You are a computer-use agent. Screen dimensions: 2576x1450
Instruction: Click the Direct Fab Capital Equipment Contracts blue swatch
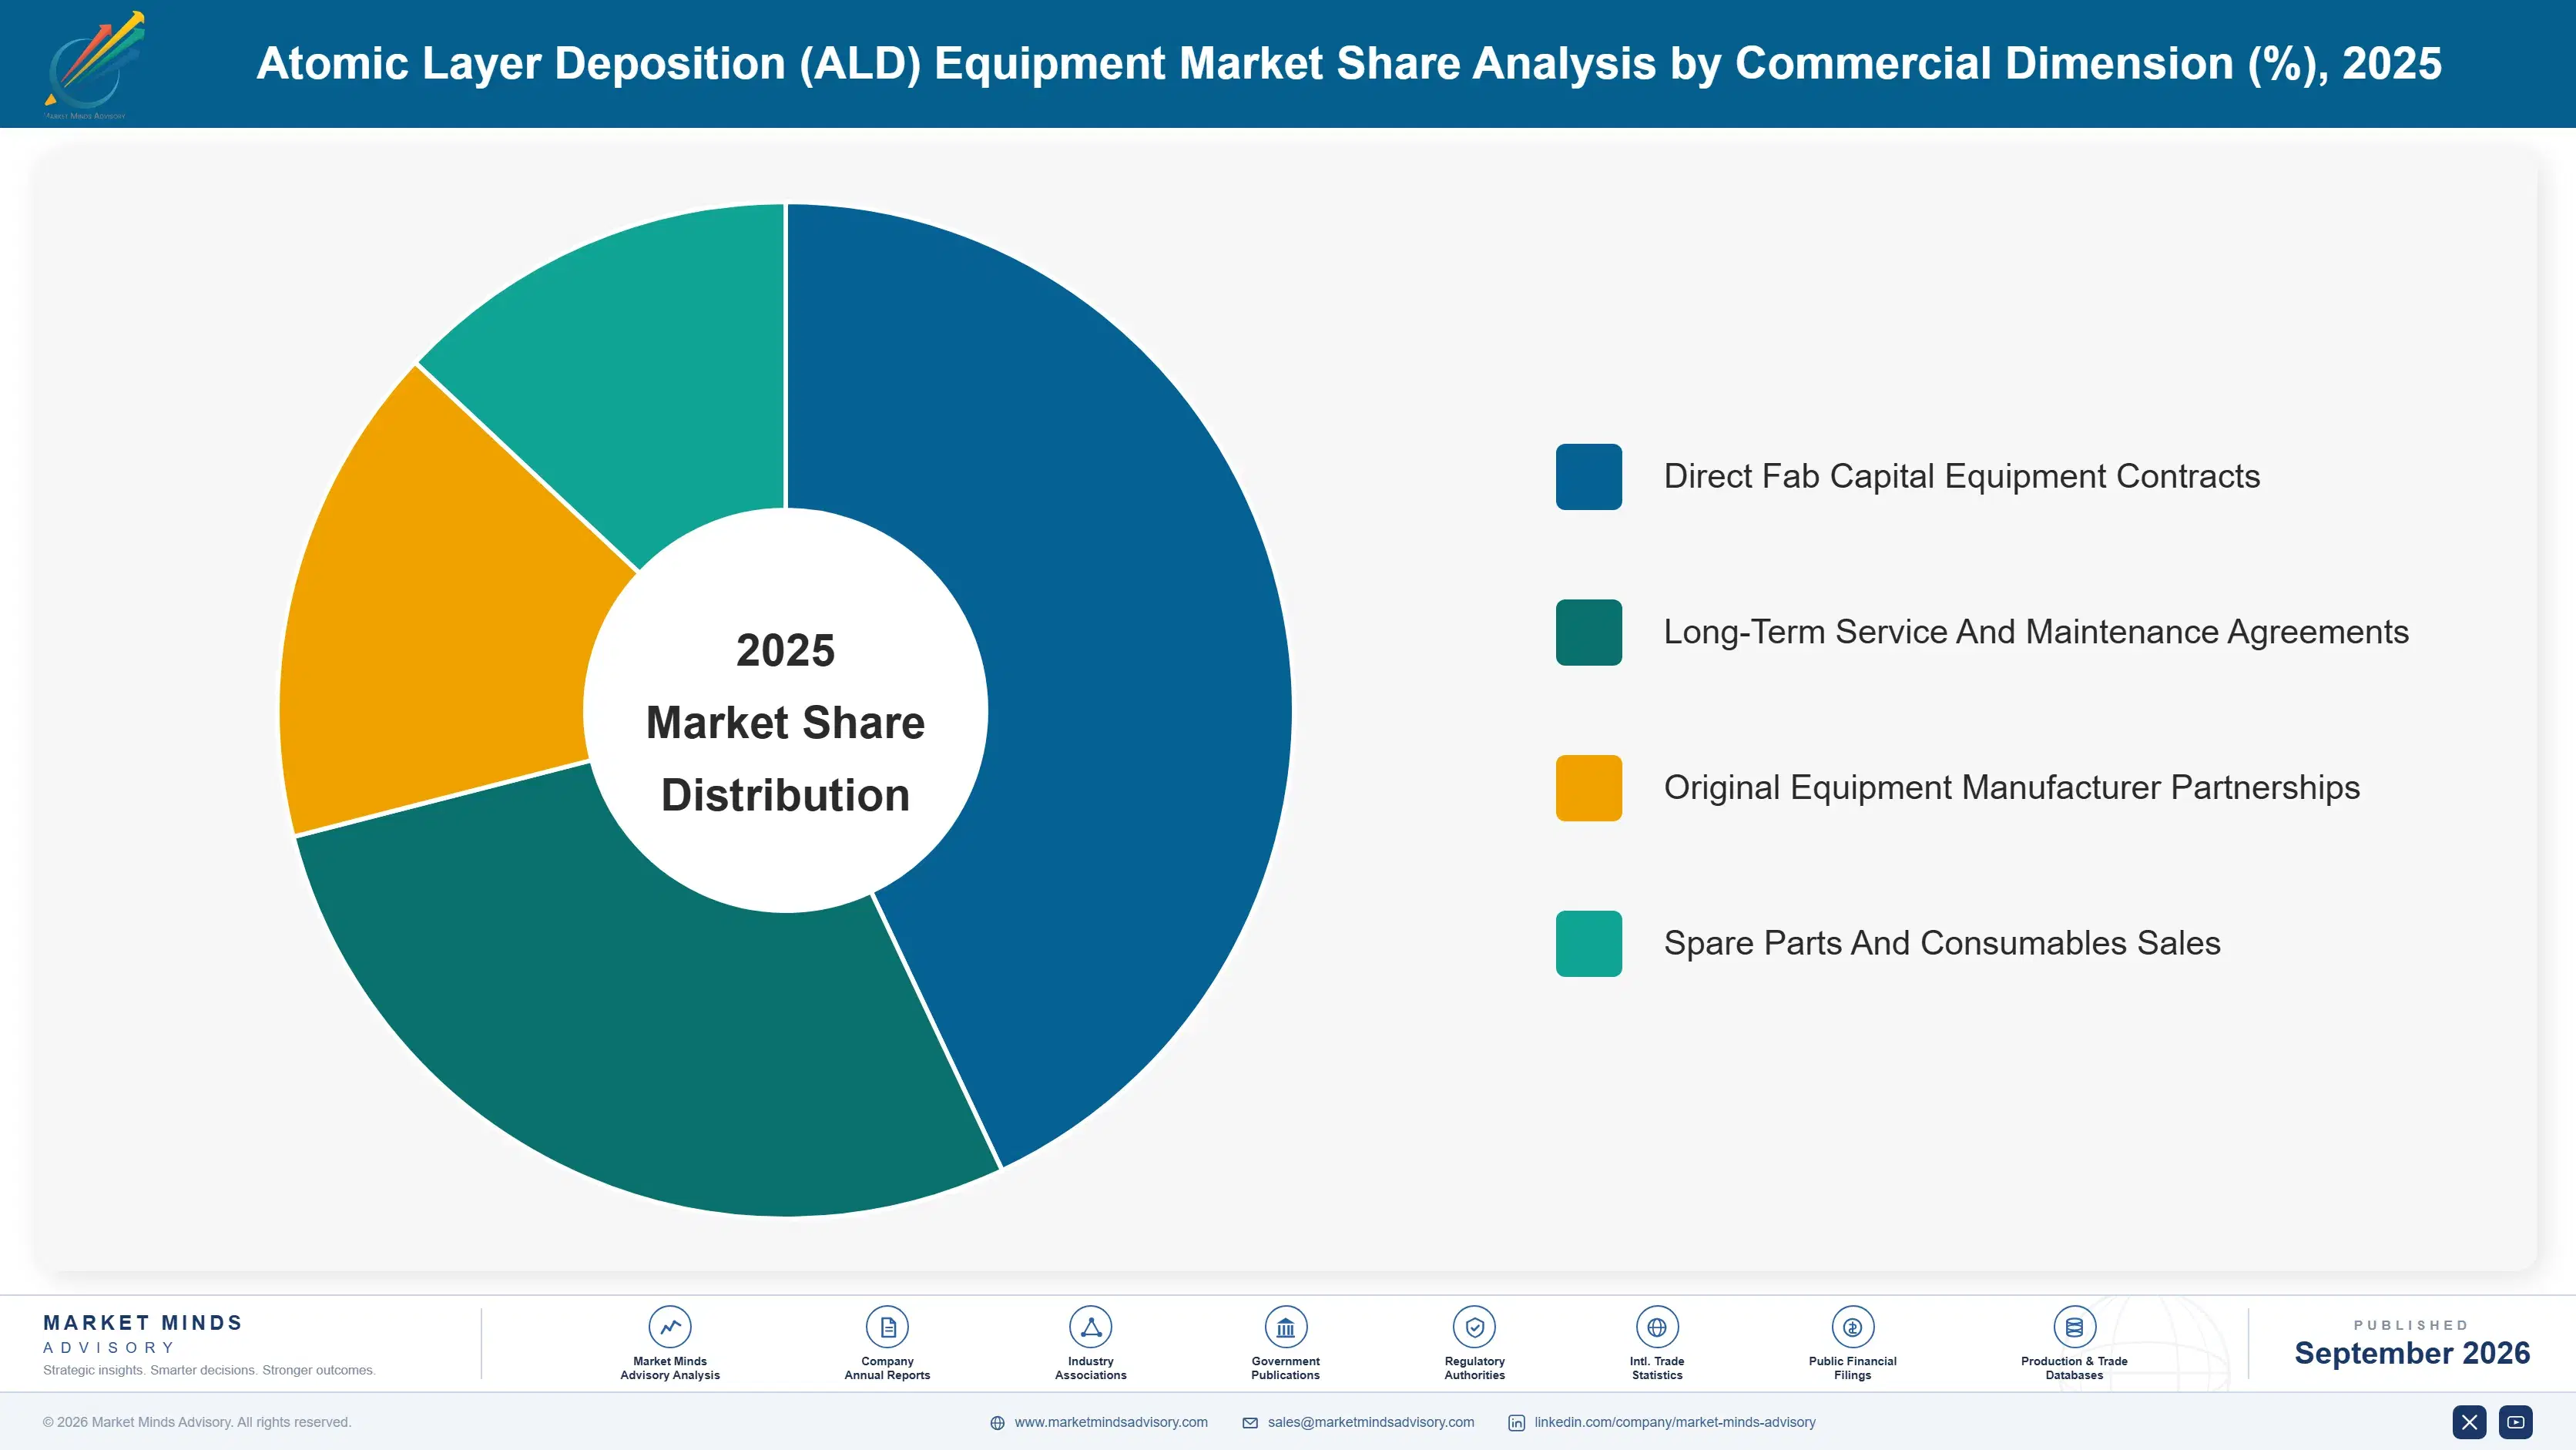[x=1588, y=477]
